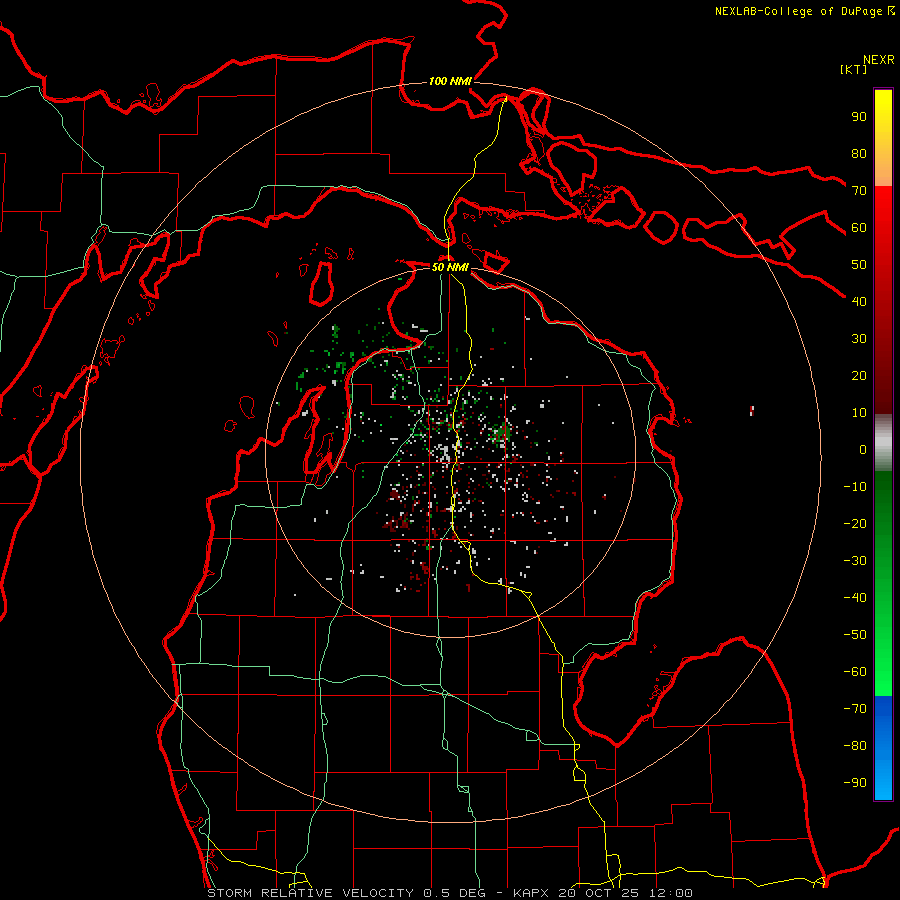Select the -90 value on velocity scale
Image resolution: width=900 pixels, height=900 pixels.
point(855,783)
